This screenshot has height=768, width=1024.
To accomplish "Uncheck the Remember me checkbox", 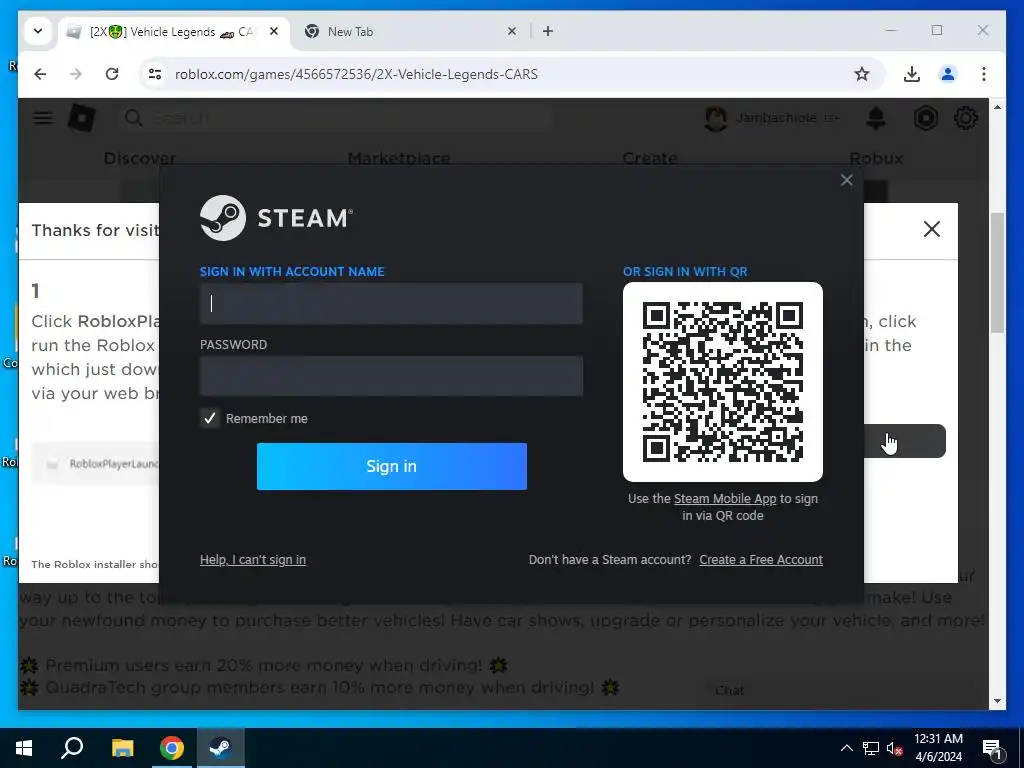I will (x=210, y=419).
